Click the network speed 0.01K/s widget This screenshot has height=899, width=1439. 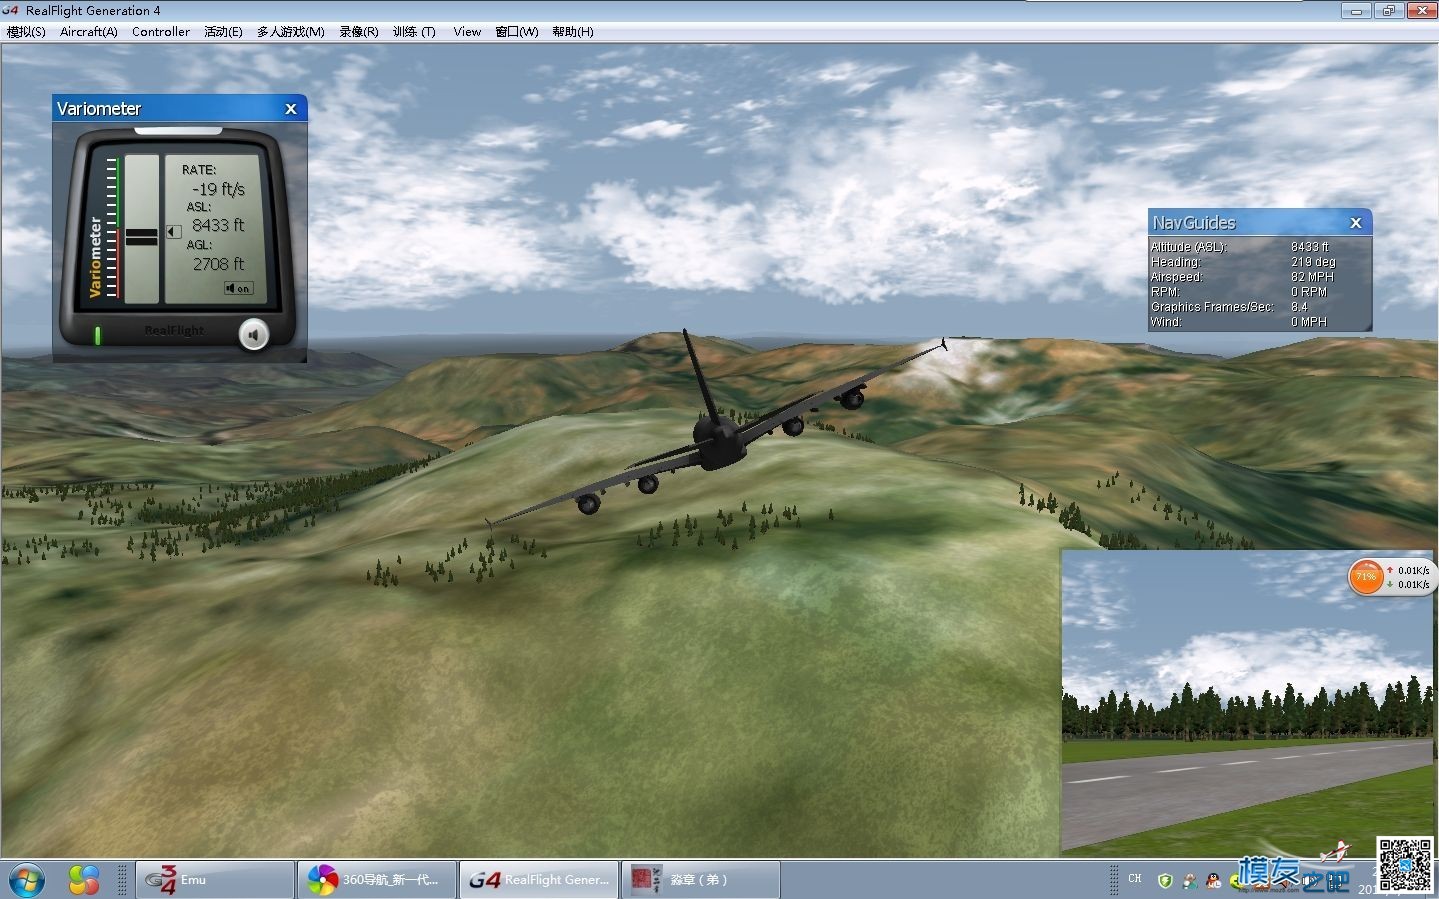(1408, 577)
